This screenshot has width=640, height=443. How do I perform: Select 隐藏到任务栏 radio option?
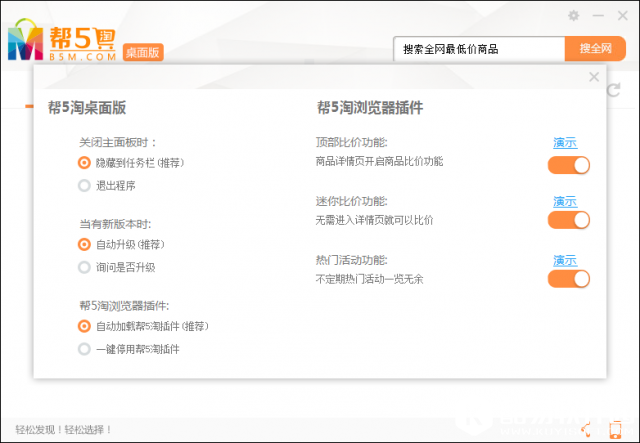84,162
